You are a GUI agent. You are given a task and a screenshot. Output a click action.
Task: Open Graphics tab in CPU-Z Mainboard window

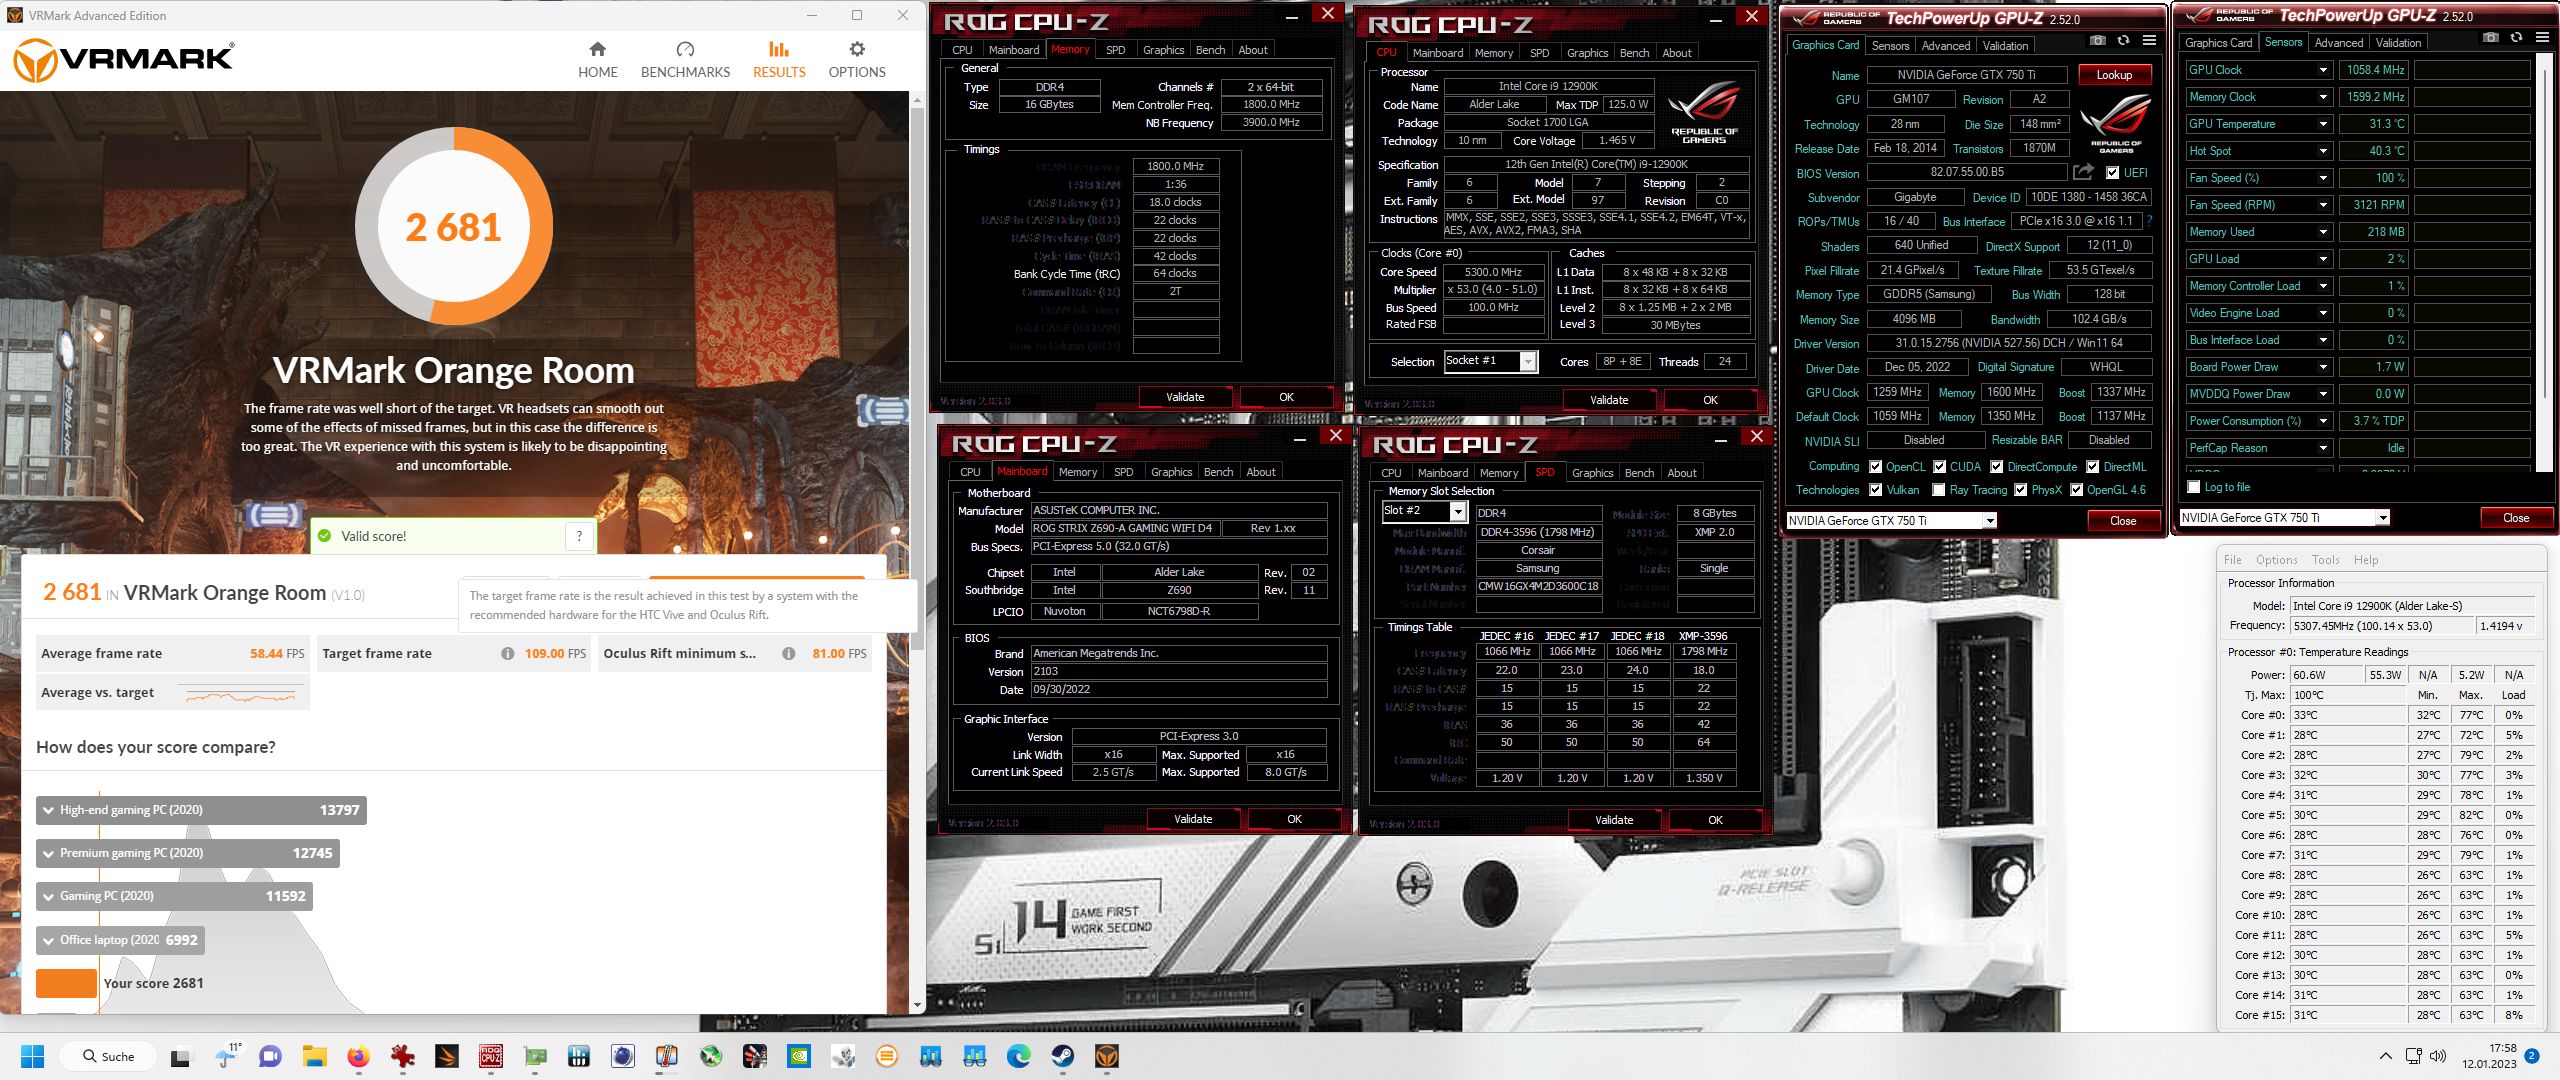[x=1171, y=472]
